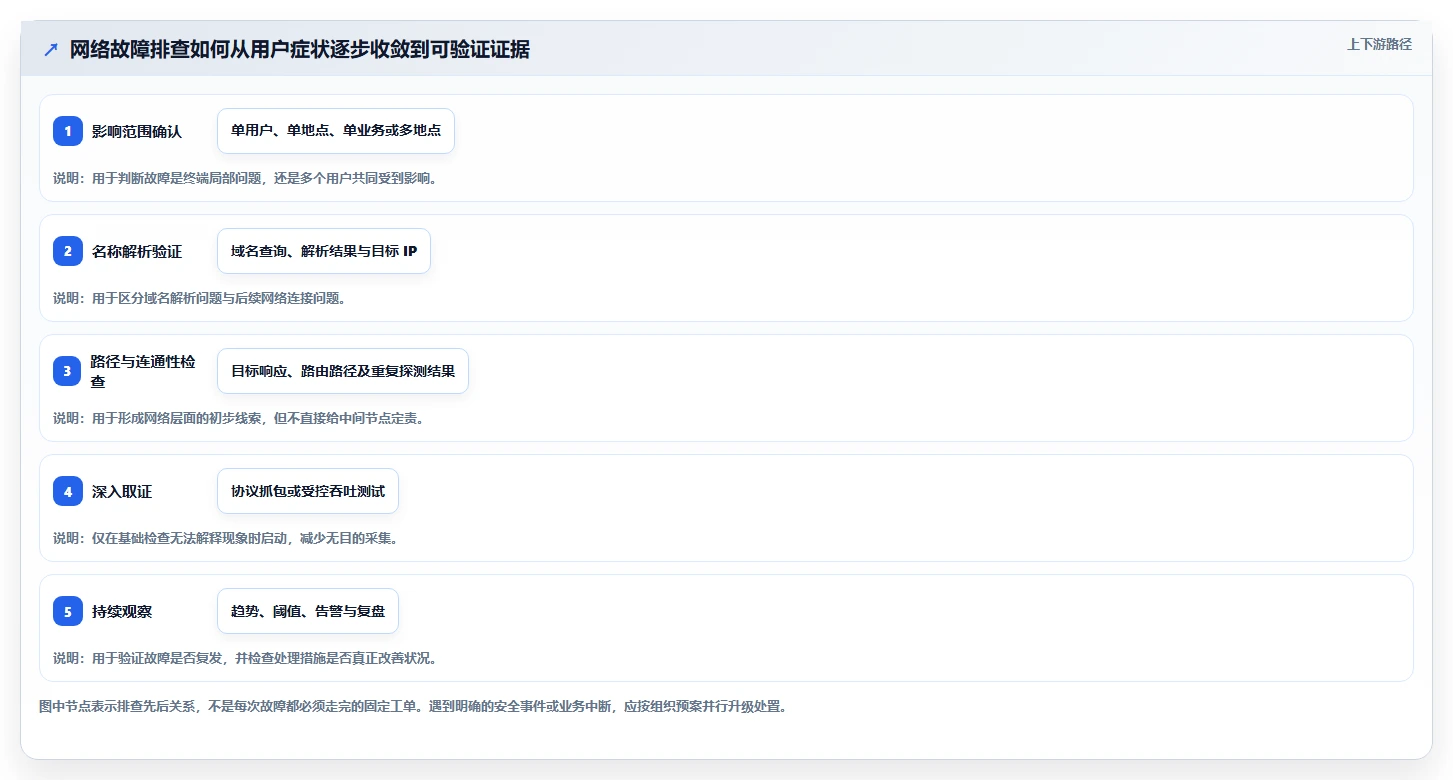
Task: Open the 趋势、阈值、告警与复盘 chip
Action: click(x=308, y=611)
